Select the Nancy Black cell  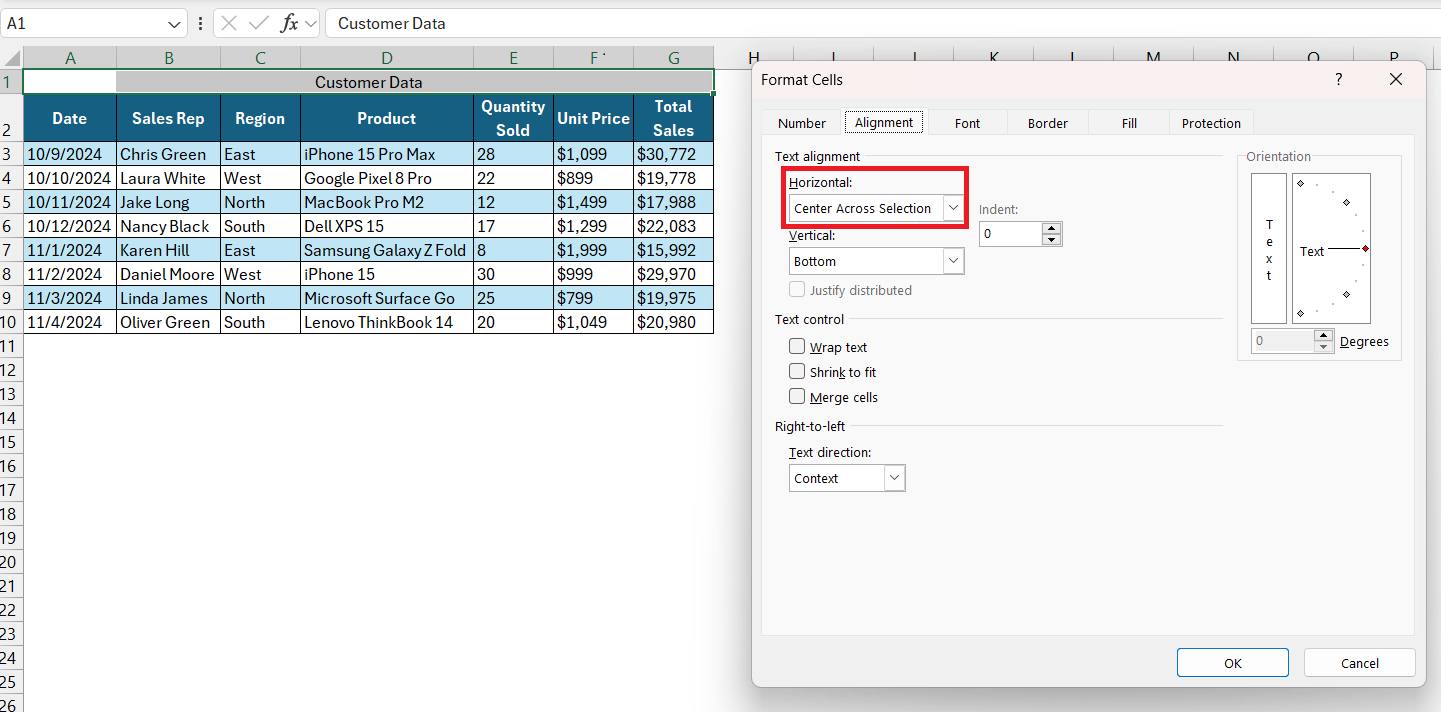pyautogui.click(x=168, y=226)
